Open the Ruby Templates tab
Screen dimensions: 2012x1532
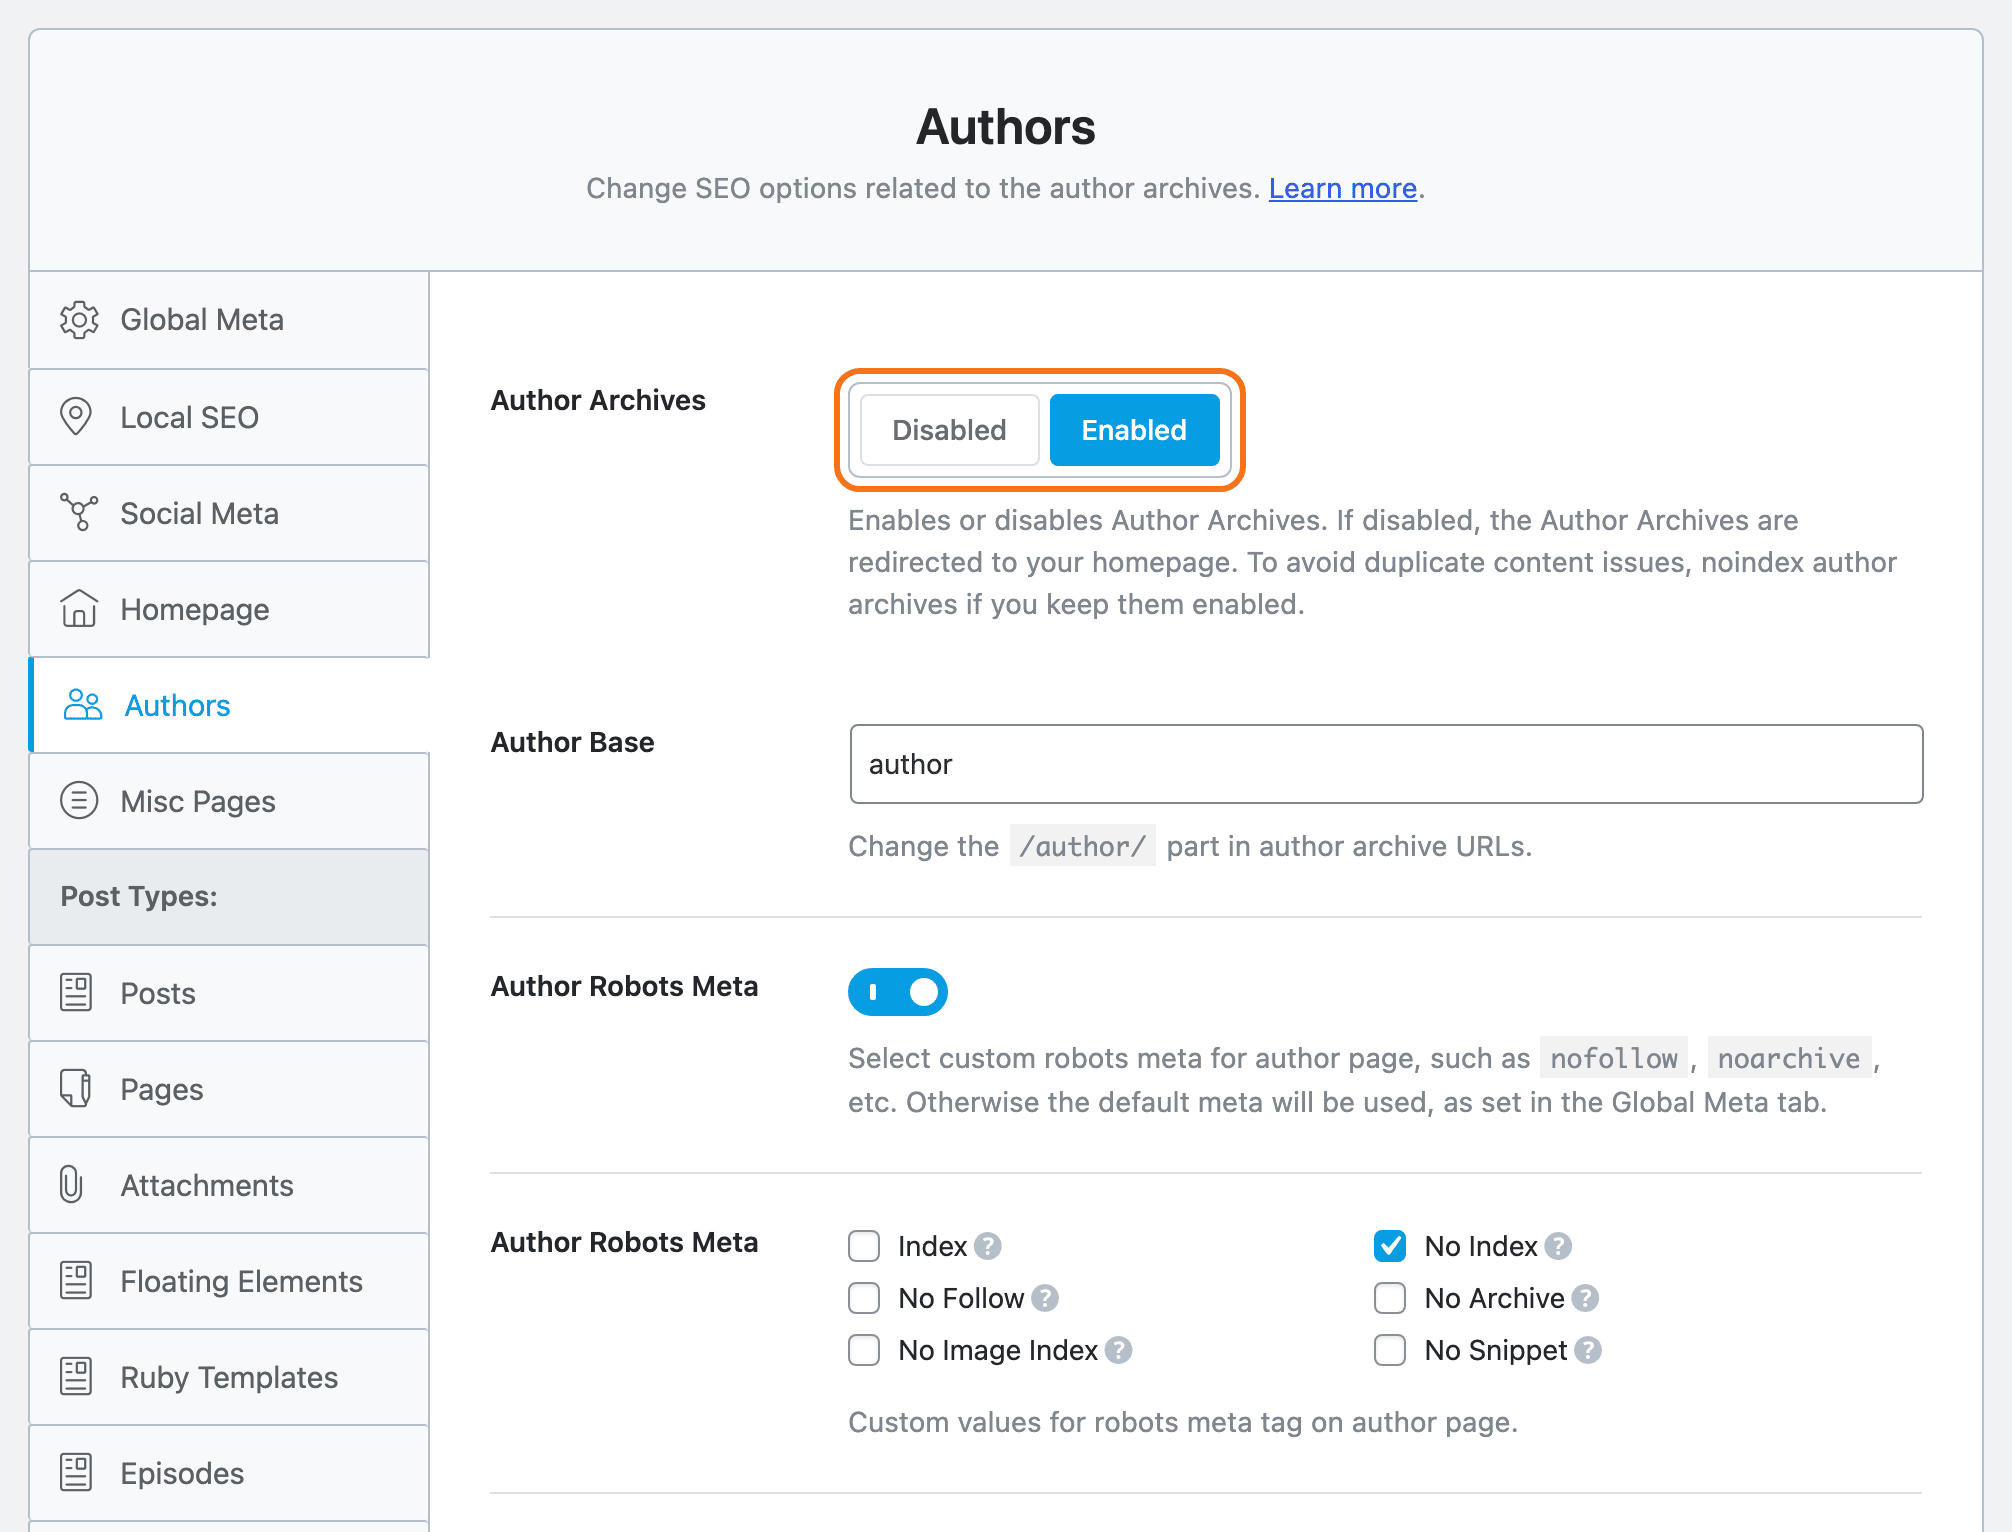tap(229, 1376)
